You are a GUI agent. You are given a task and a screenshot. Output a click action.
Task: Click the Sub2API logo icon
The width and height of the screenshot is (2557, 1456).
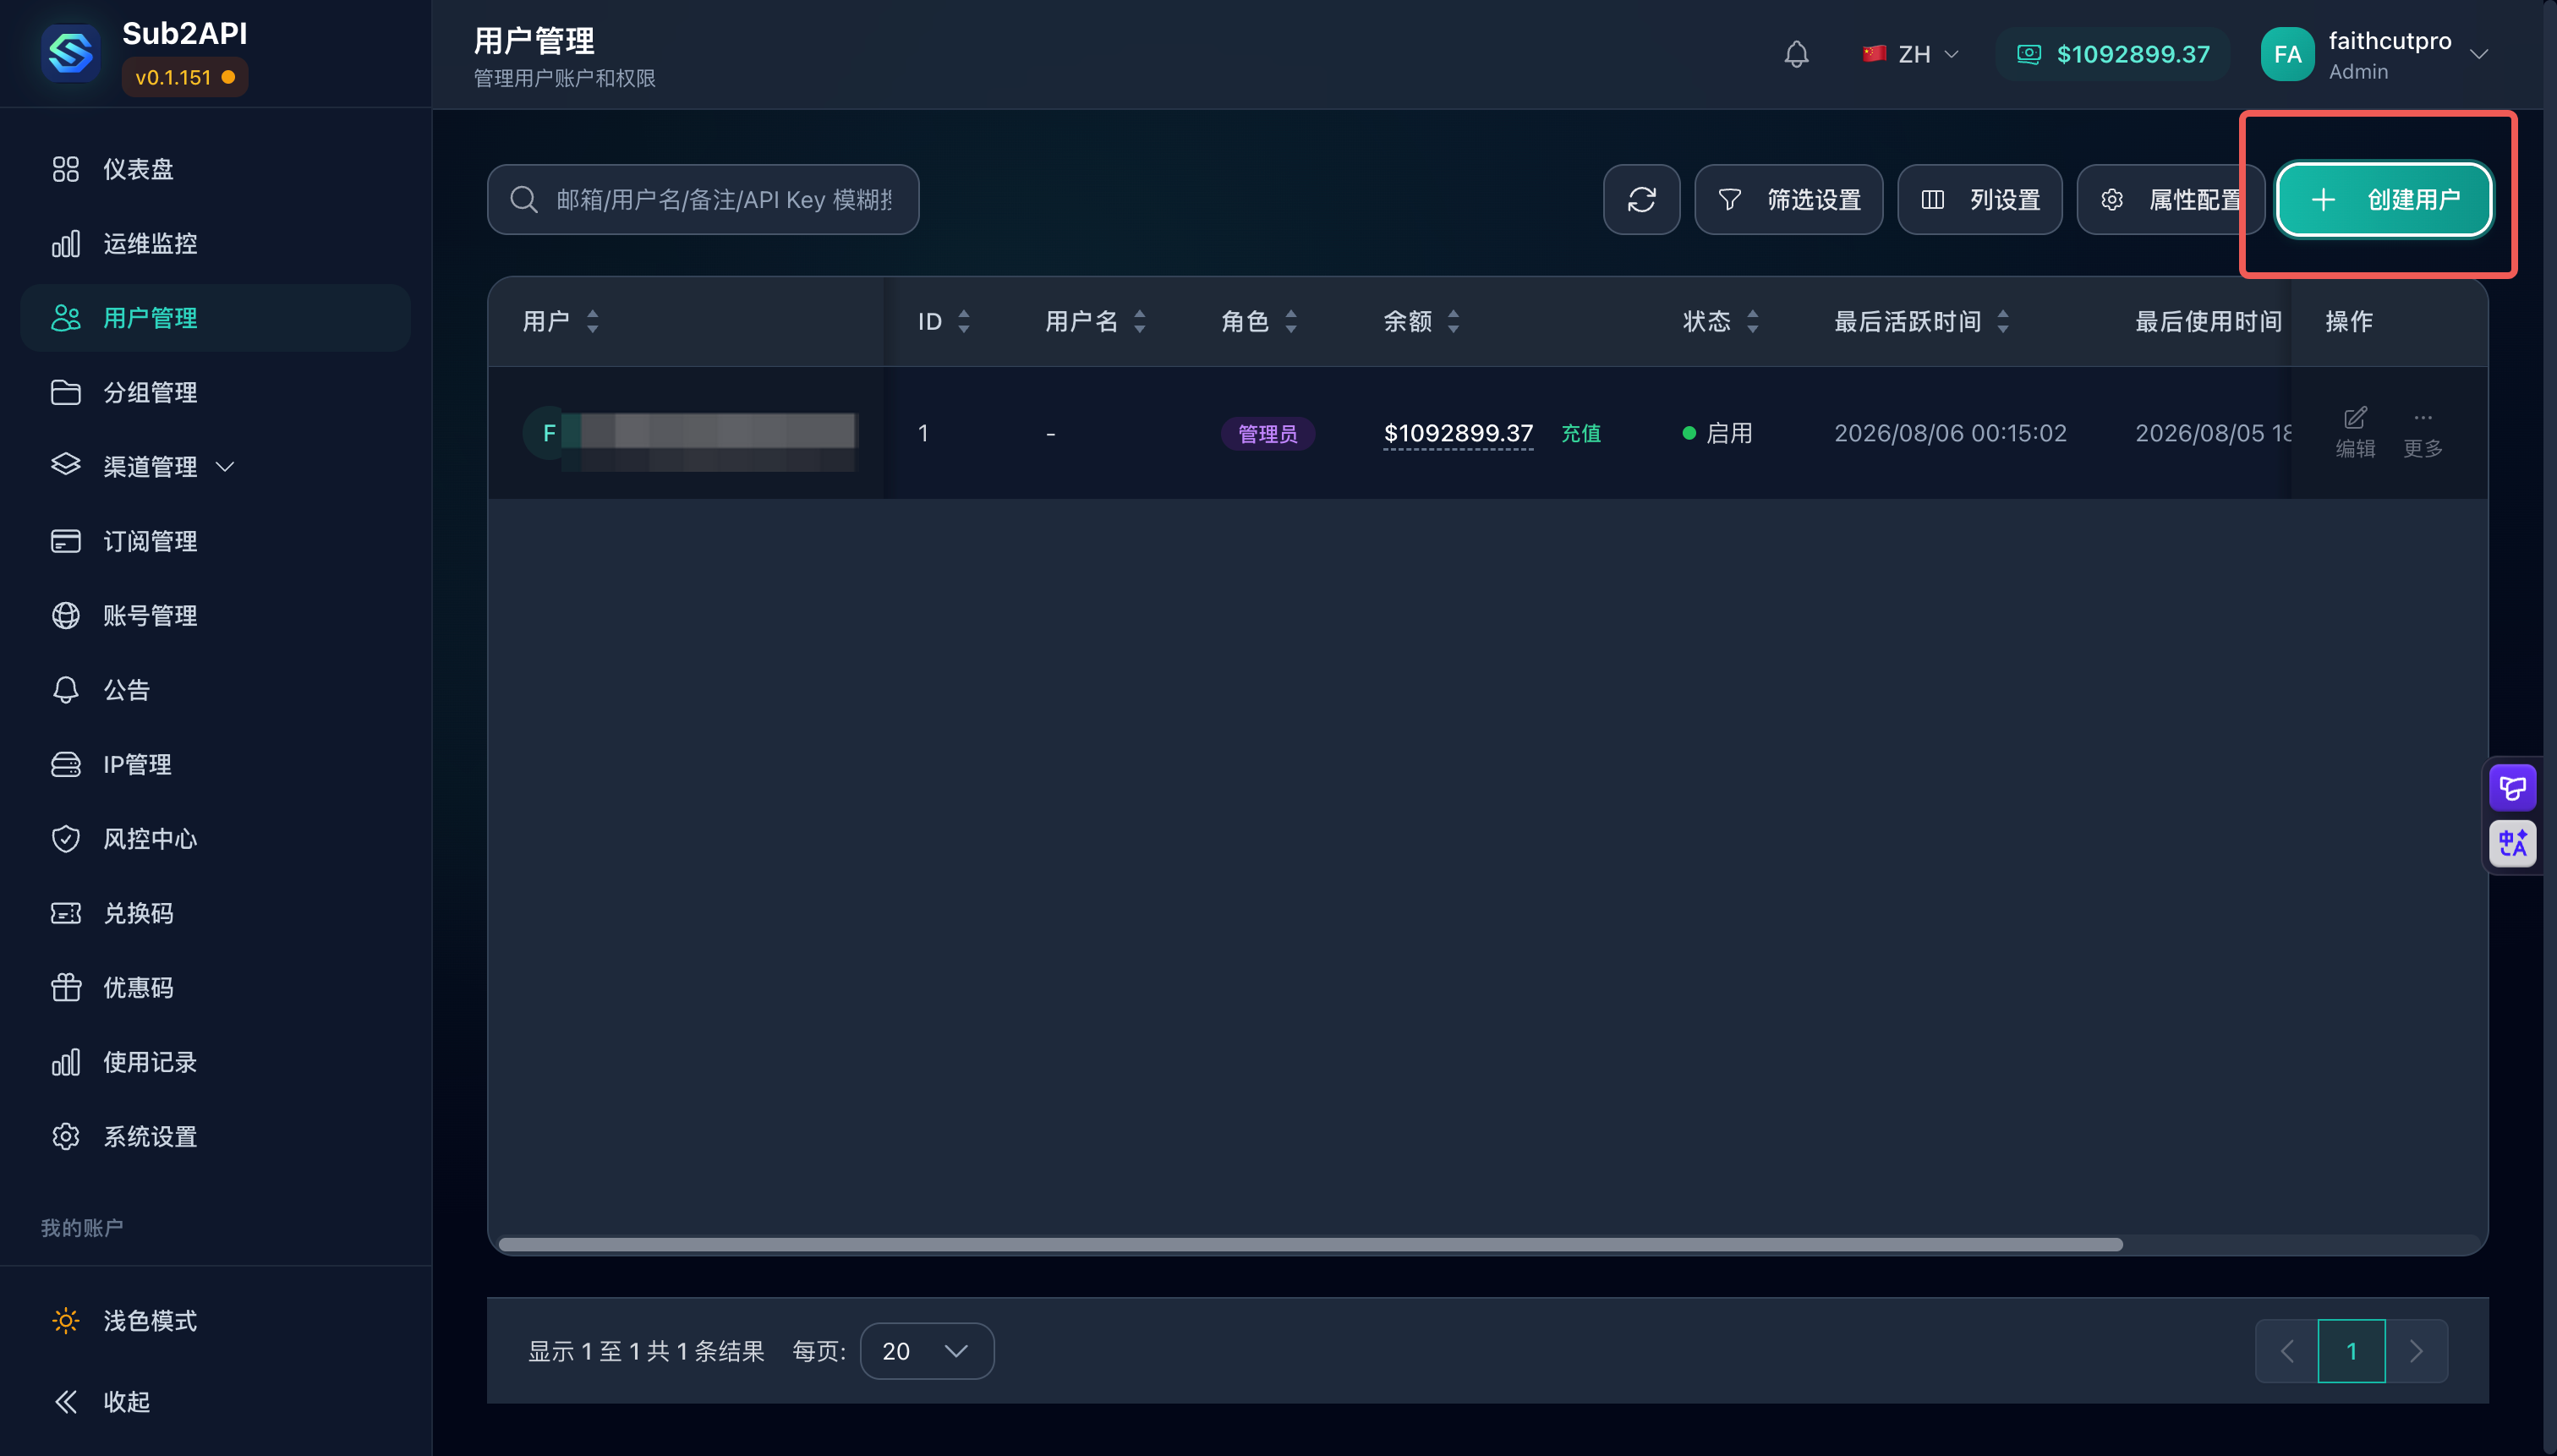pos(70,53)
